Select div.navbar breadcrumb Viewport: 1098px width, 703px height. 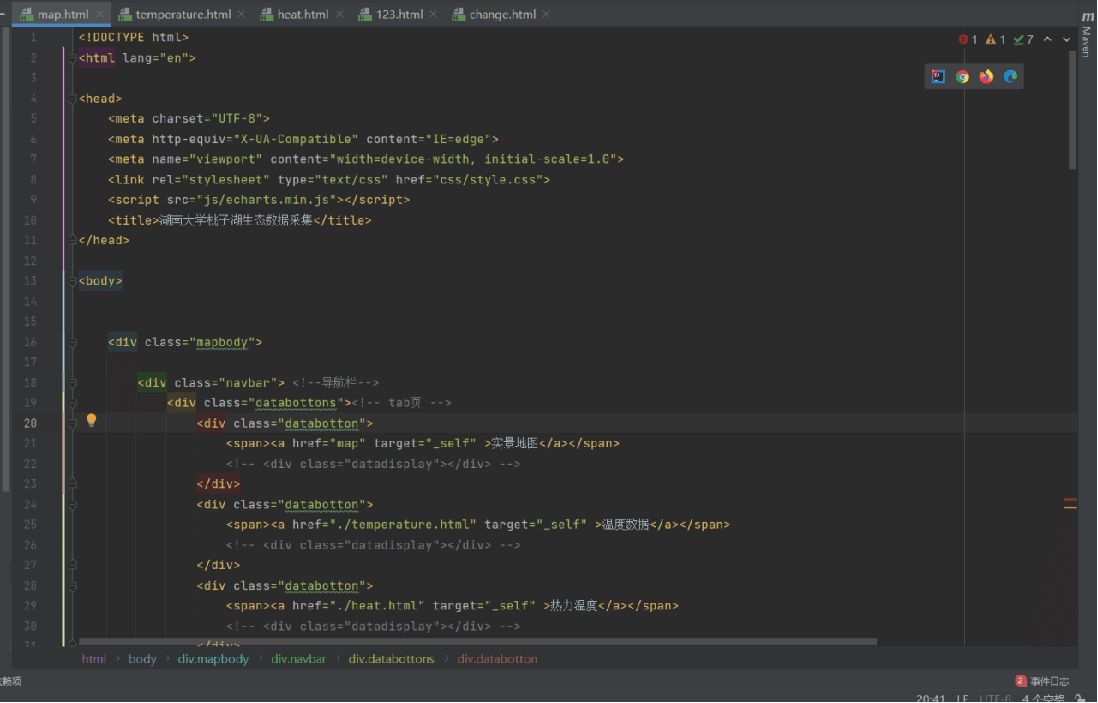298,659
